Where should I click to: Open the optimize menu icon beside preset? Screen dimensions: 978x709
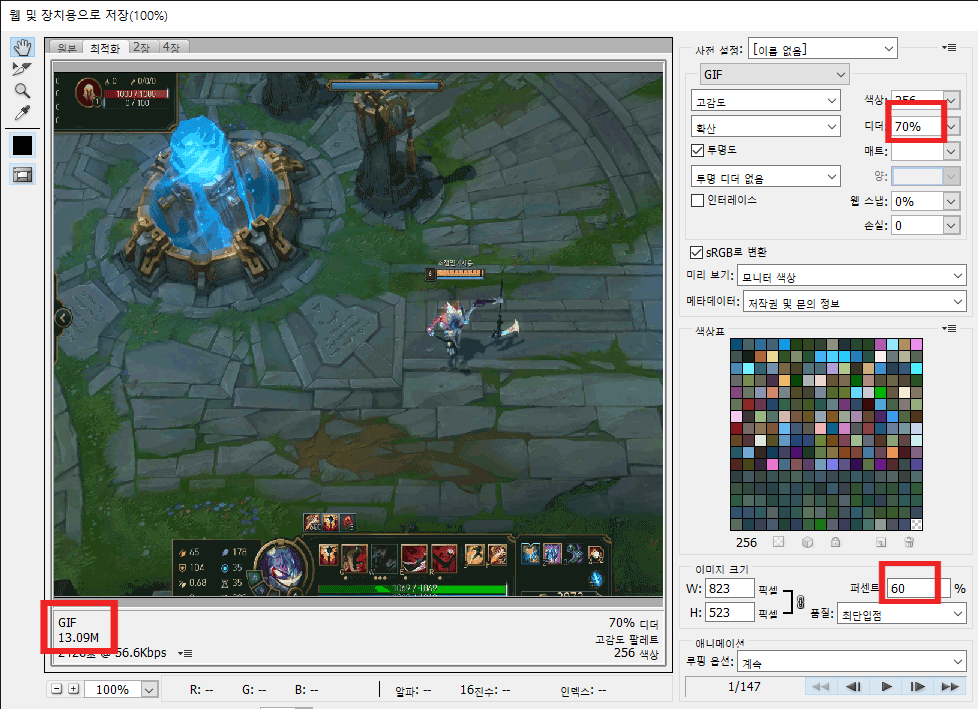point(949,47)
